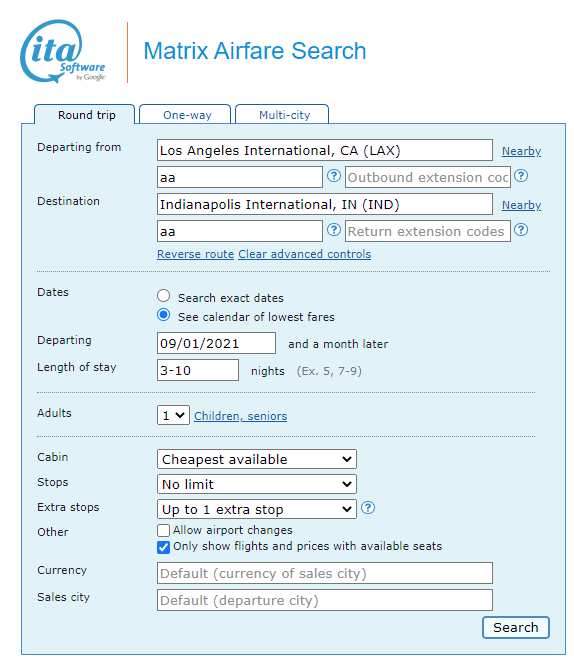Open the Stops dropdown

click(257, 484)
